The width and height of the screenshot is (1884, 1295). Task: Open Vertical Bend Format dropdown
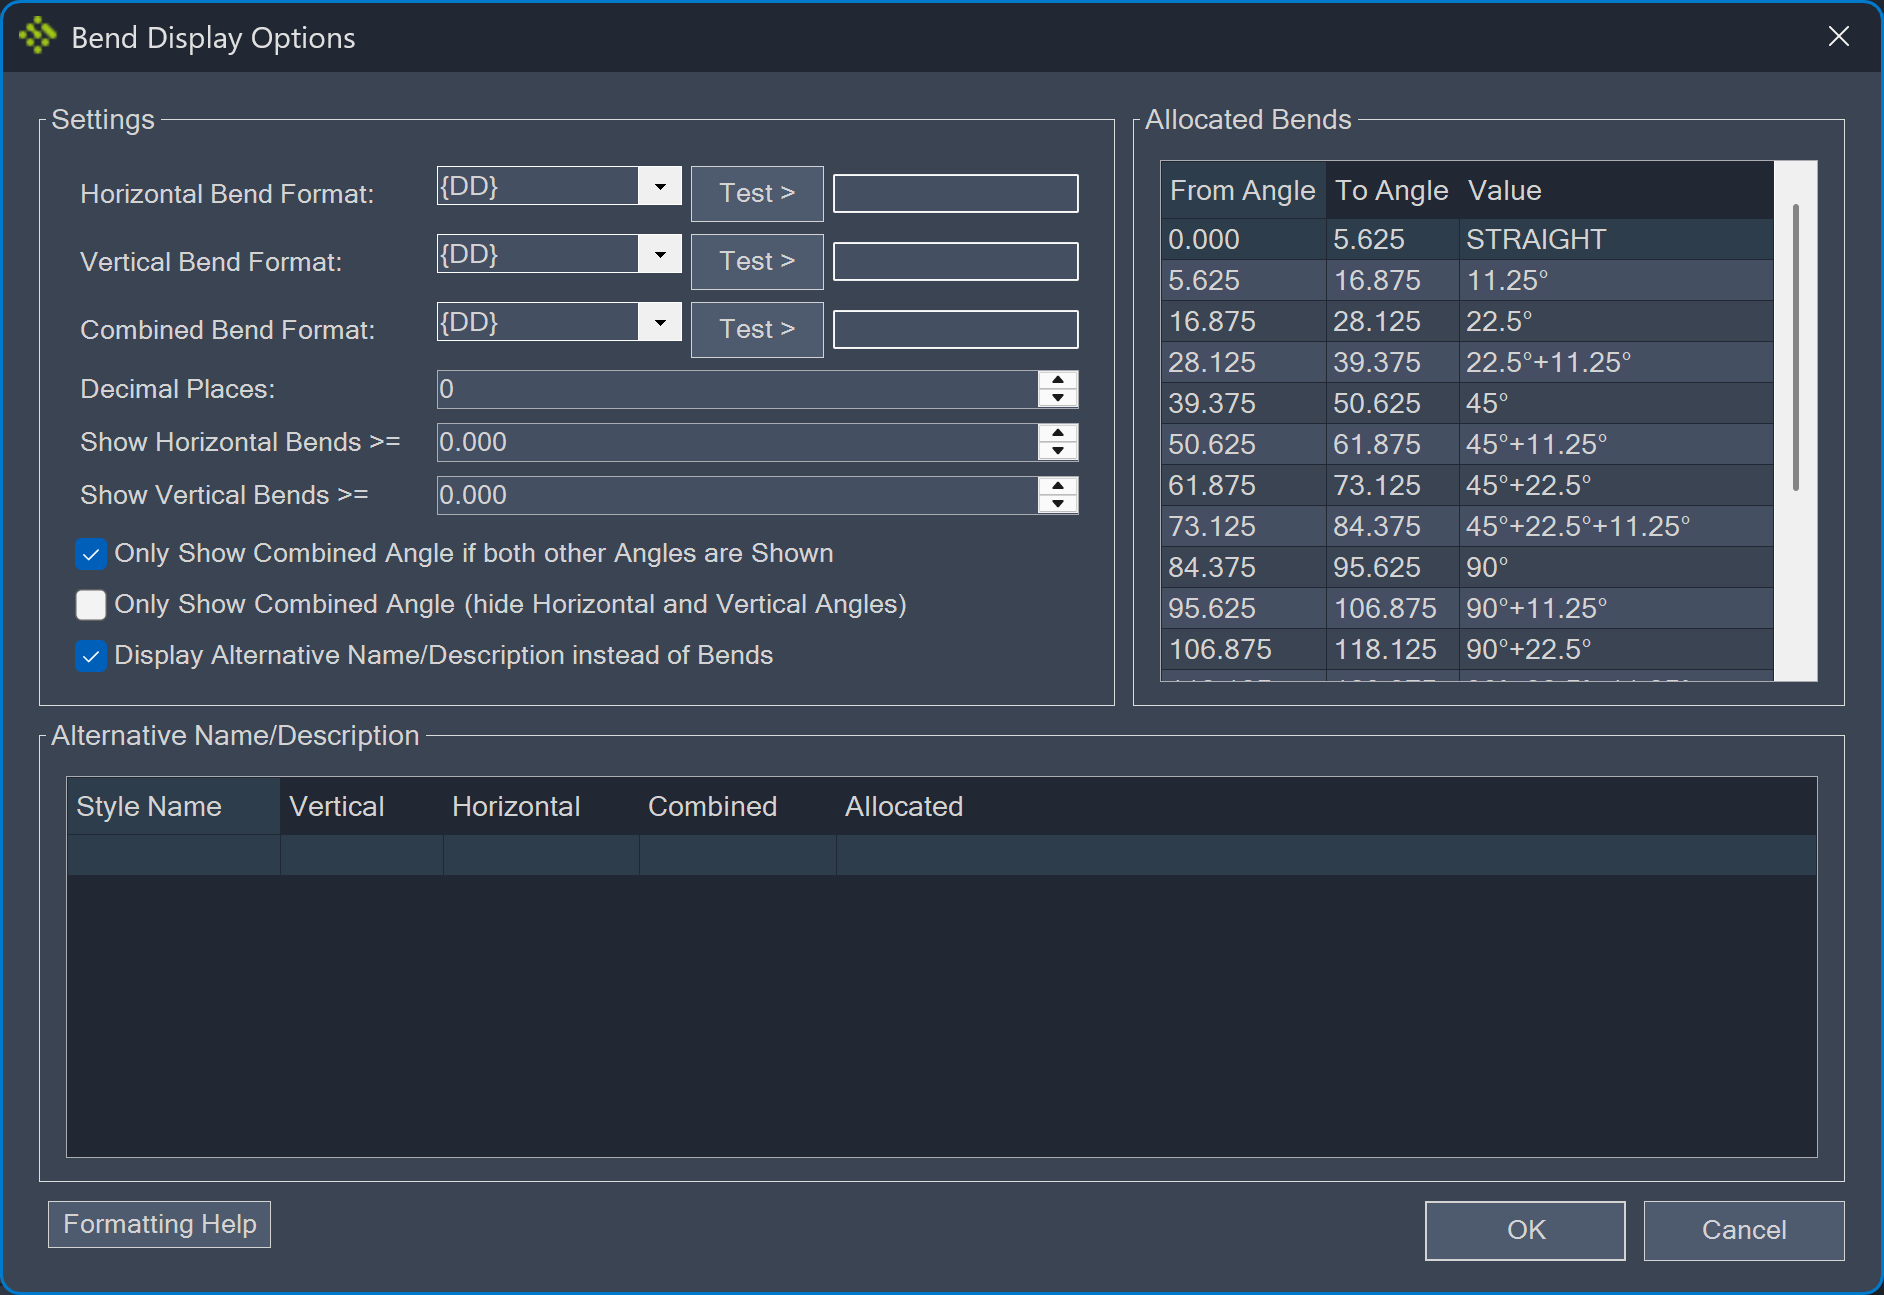point(660,254)
